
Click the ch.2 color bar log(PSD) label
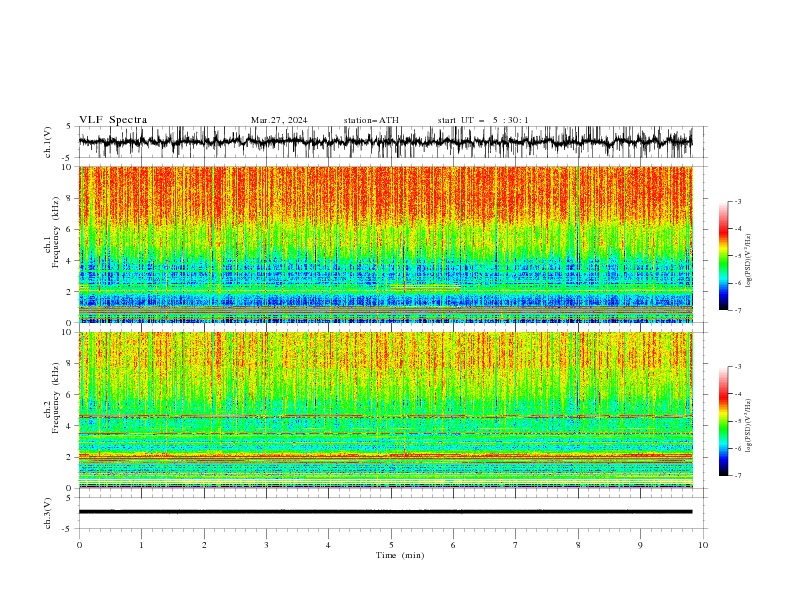pyautogui.click(x=748, y=426)
